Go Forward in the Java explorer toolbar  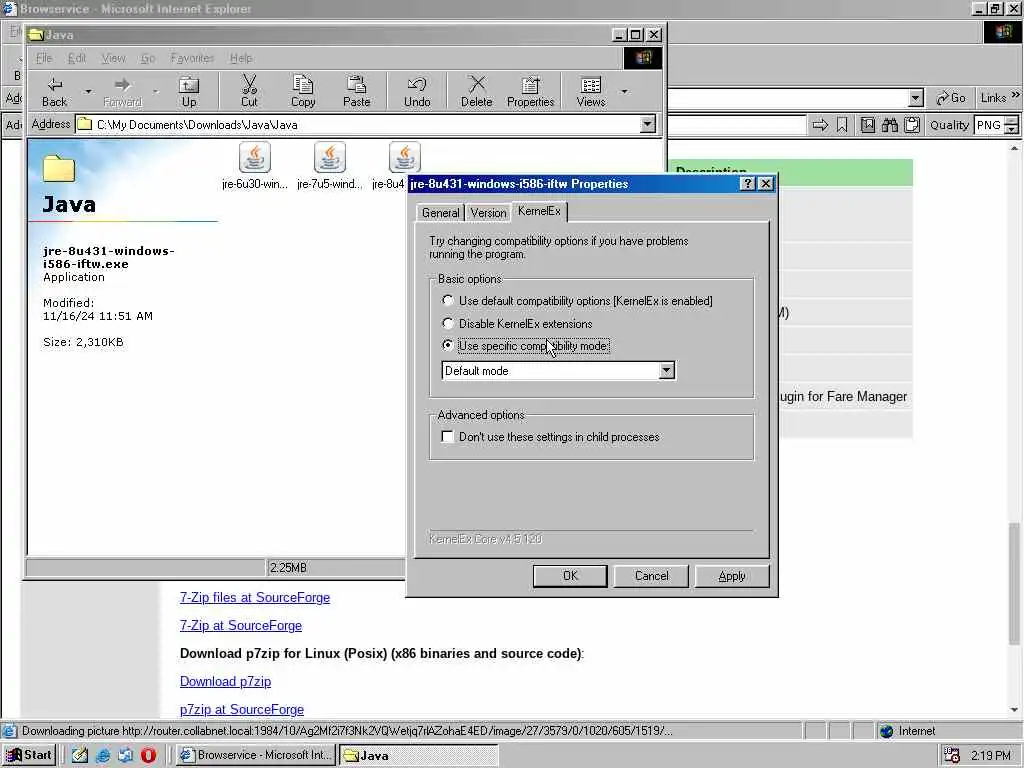coord(122,91)
